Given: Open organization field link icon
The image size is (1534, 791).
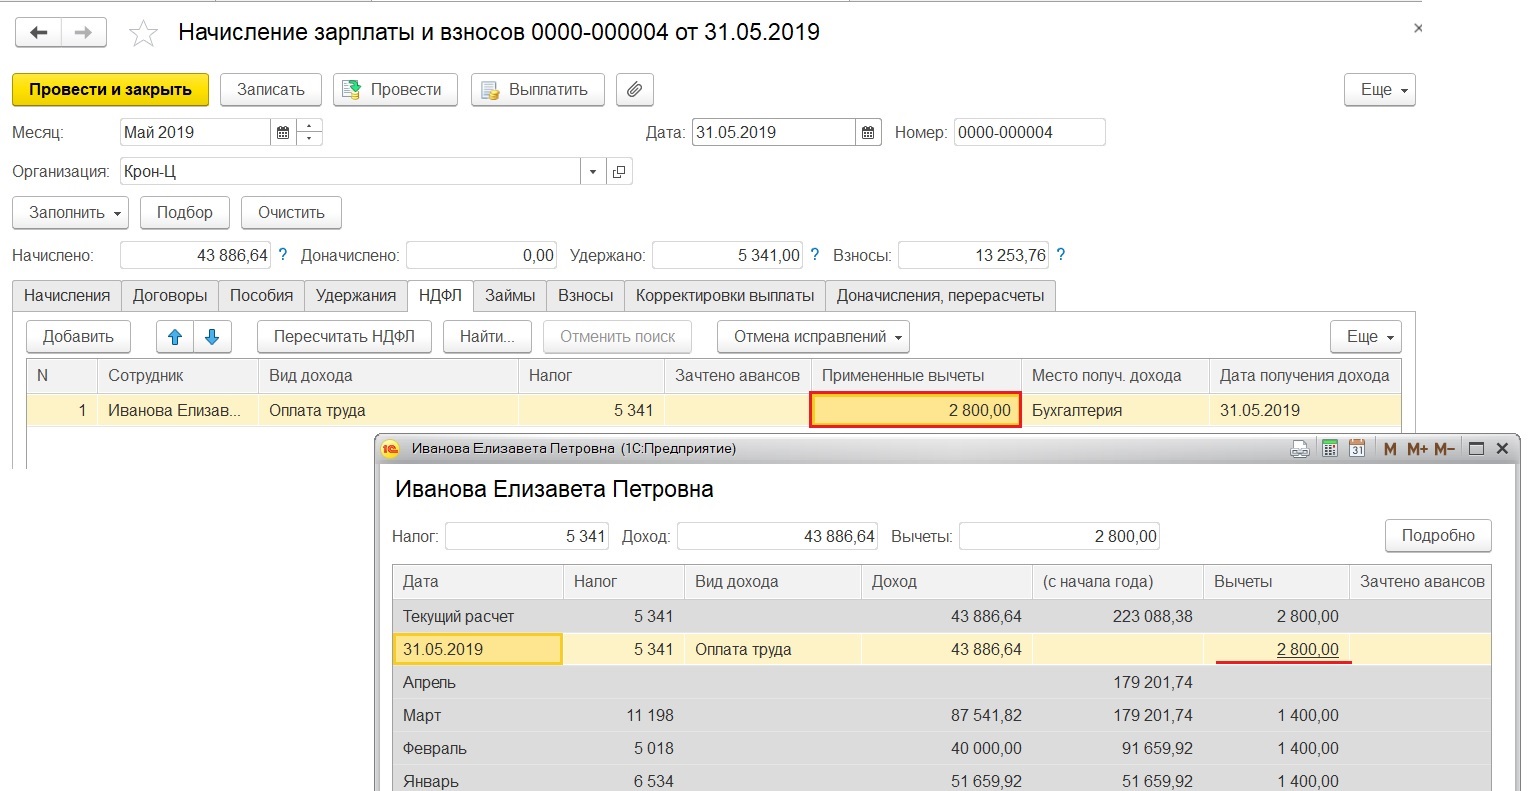Looking at the screenshot, I should (619, 172).
